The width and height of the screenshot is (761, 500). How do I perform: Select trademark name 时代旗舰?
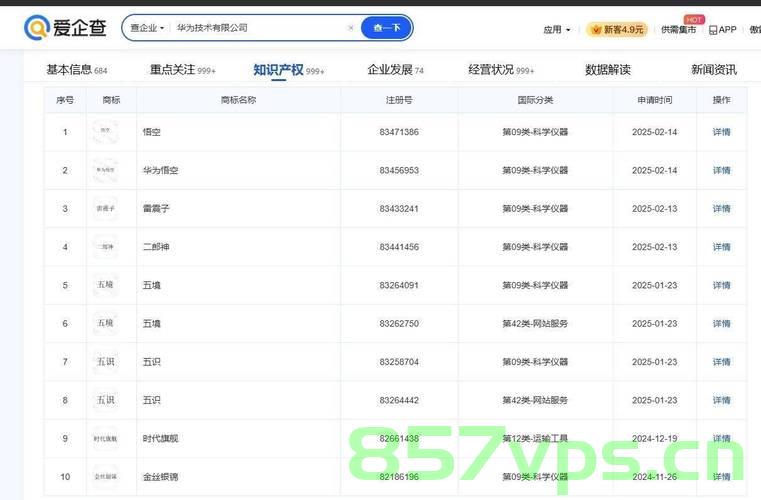(x=160, y=439)
